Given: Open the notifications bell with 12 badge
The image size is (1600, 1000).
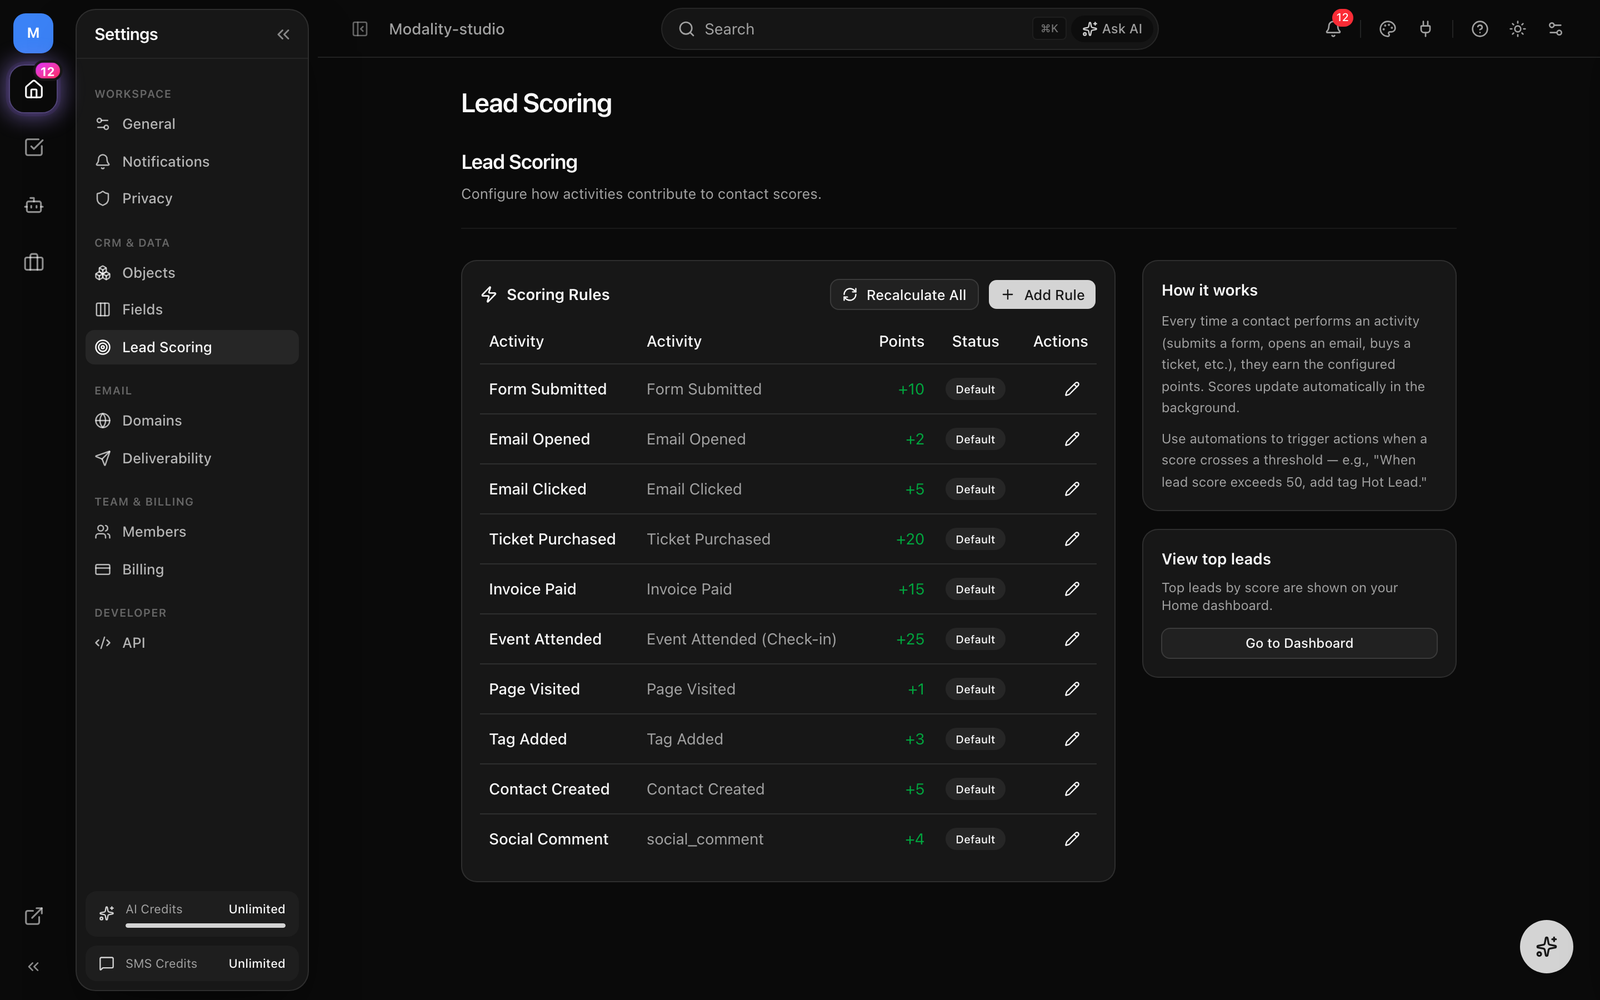Looking at the screenshot, I should point(1334,29).
